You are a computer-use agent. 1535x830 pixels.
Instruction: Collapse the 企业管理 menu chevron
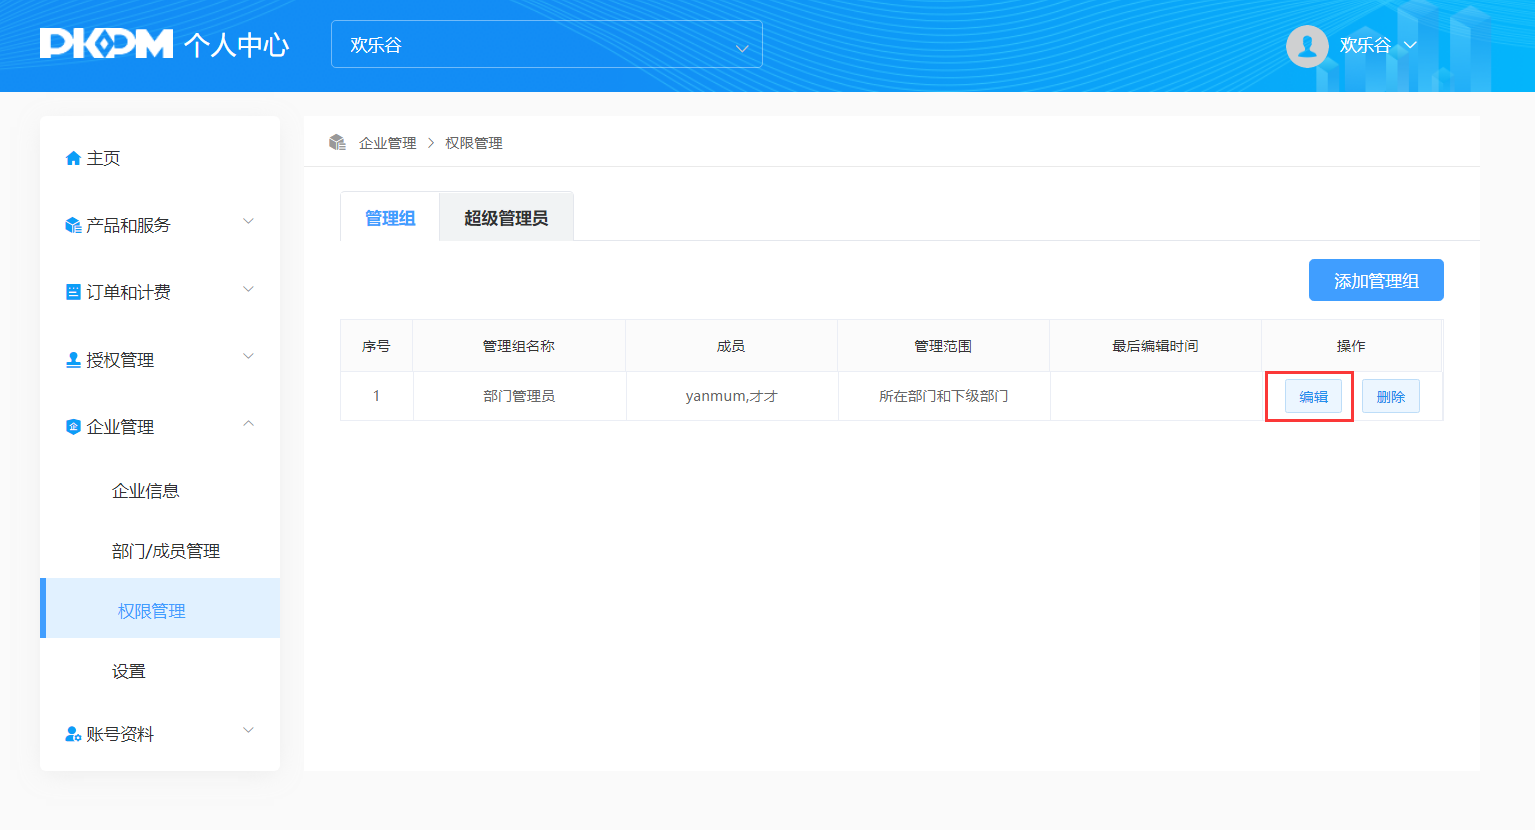click(x=249, y=424)
